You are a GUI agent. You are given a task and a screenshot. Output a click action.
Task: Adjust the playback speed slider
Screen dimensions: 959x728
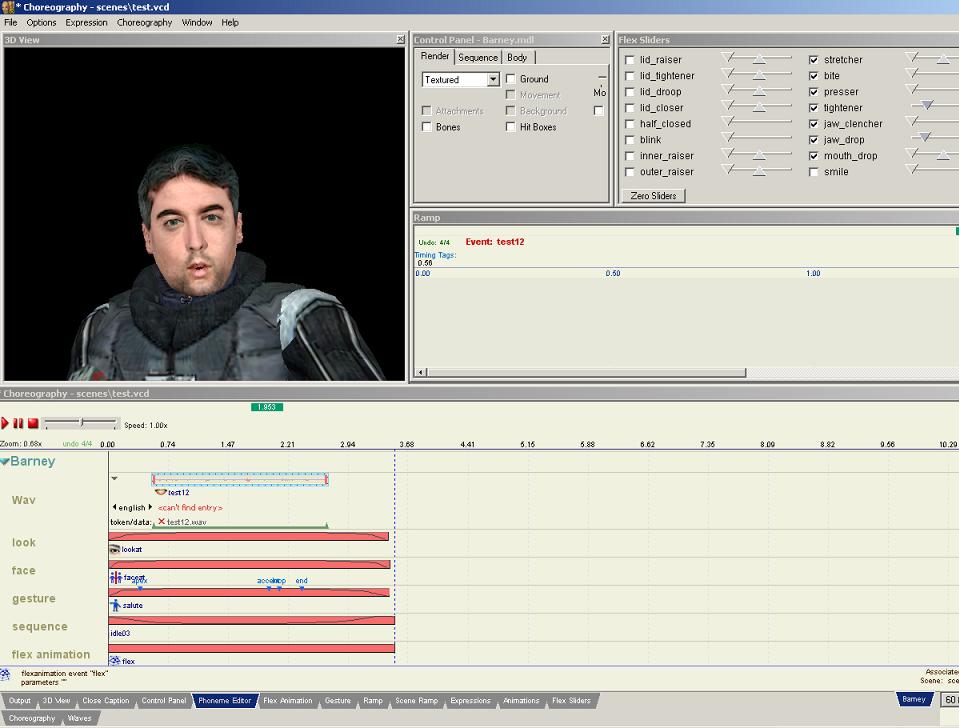click(81, 423)
